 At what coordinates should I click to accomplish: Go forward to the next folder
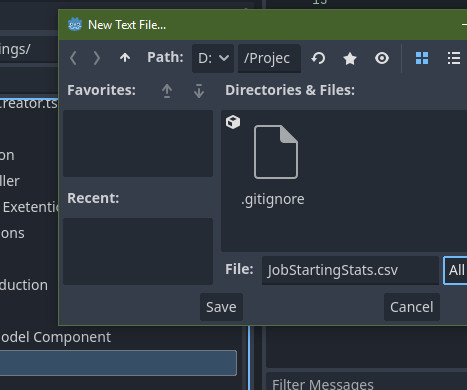coord(97,58)
